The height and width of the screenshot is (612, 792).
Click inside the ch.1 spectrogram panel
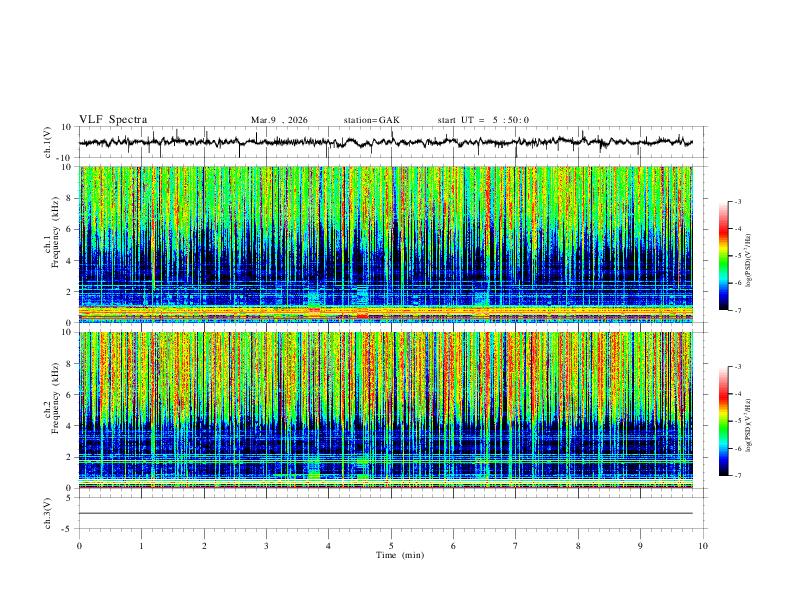click(385, 244)
